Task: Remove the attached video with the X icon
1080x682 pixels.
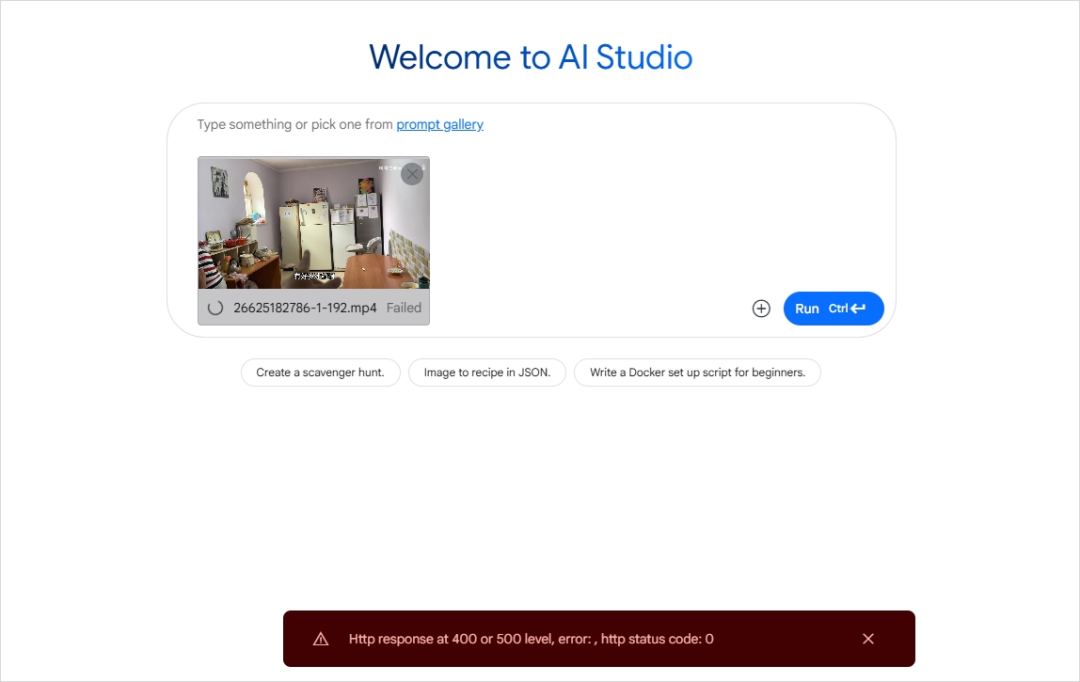Action: (x=412, y=174)
